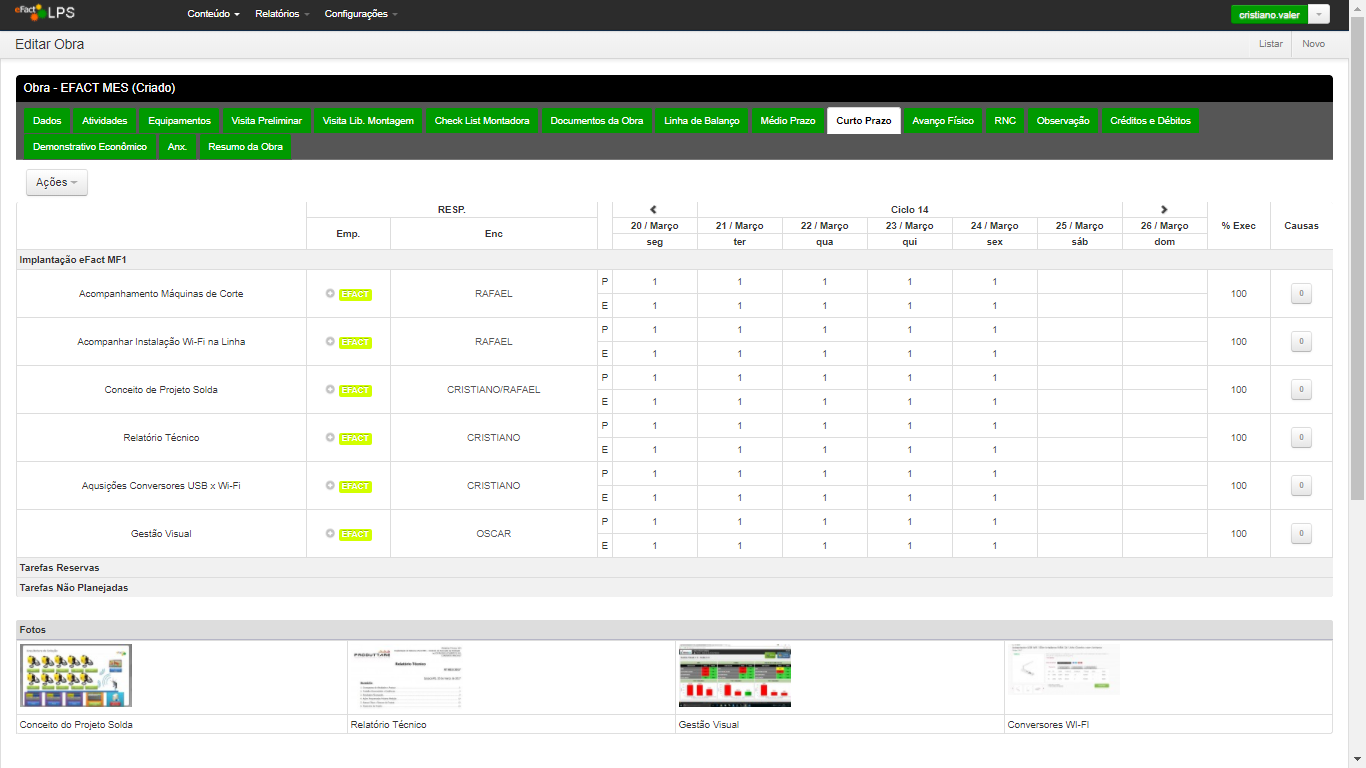Screen dimensions: 1366x768
Task: Click the Tarefas Não Planejadas section header
Action: tap(674, 588)
